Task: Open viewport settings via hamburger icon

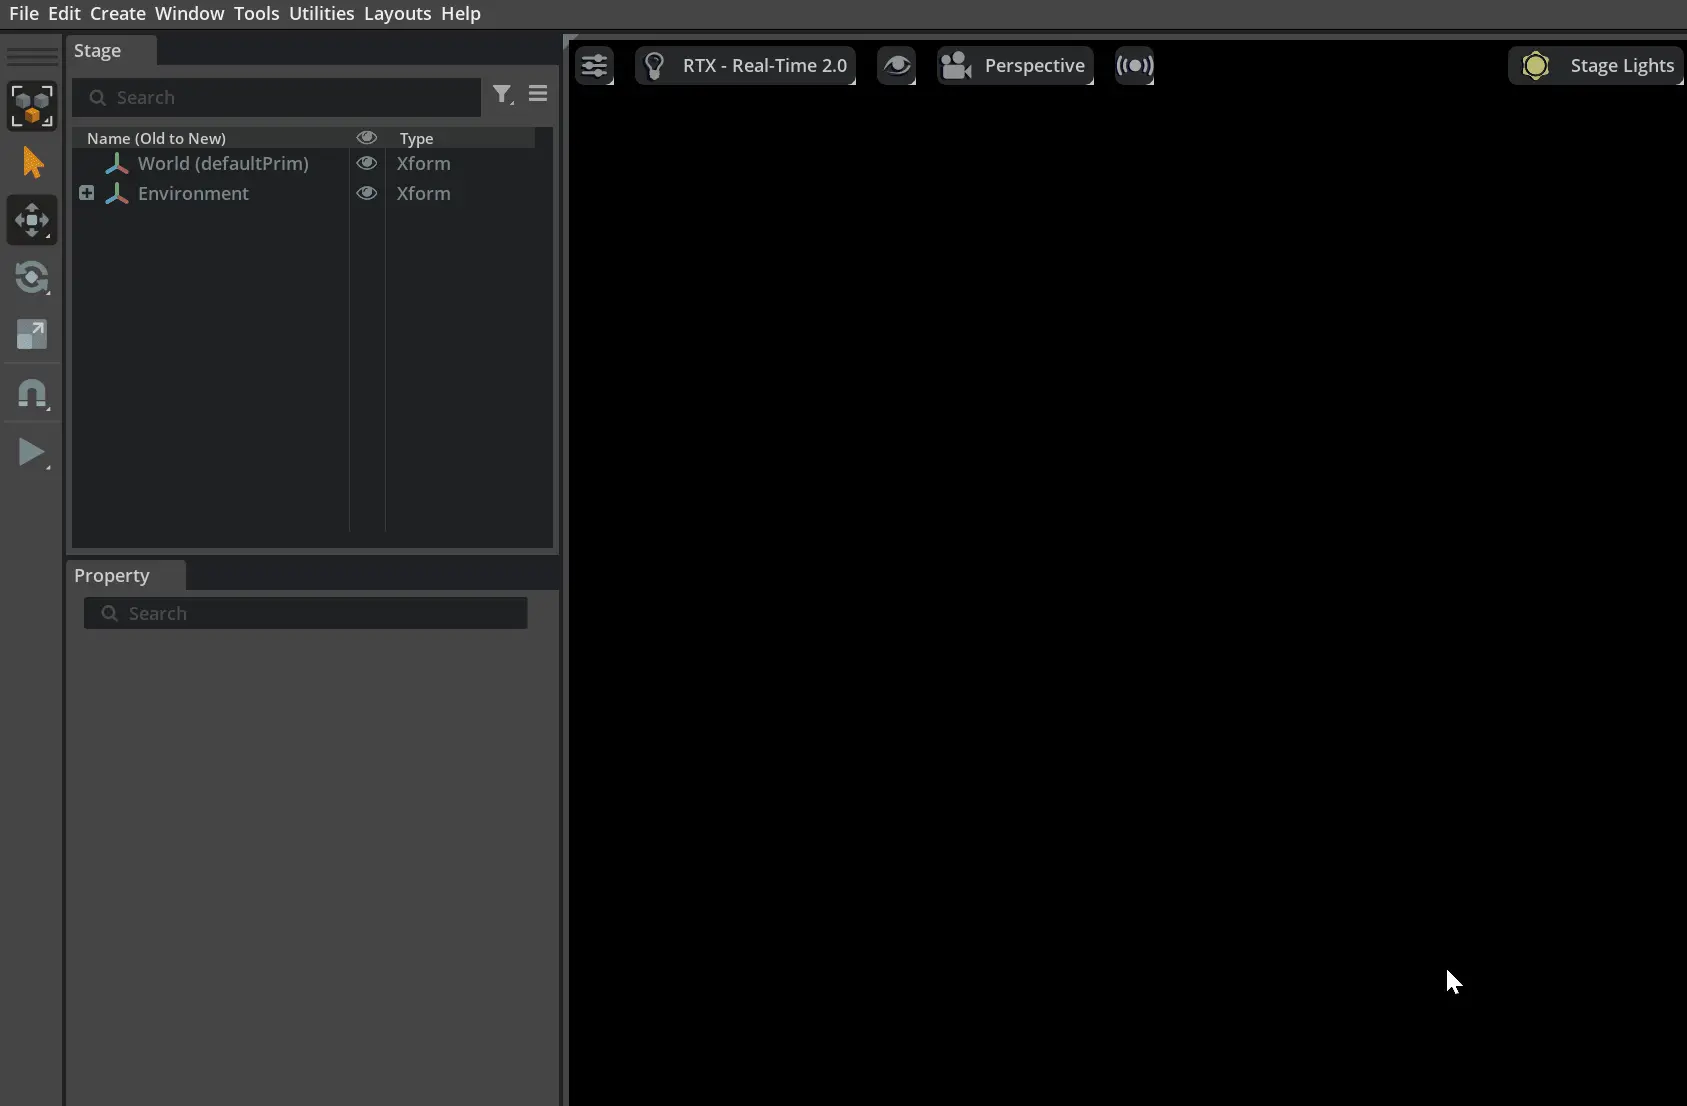Action: (x=595, y=65)
